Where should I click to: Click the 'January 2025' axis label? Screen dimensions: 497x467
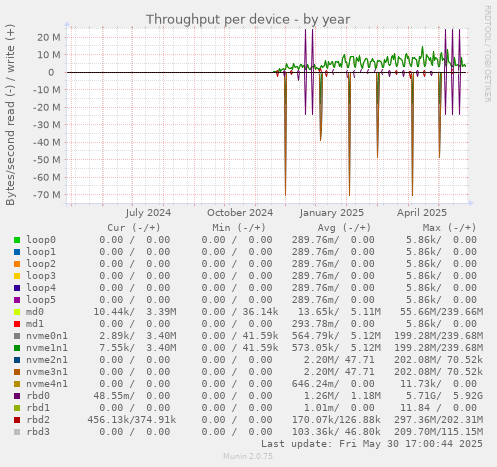(x=332, y=212)
